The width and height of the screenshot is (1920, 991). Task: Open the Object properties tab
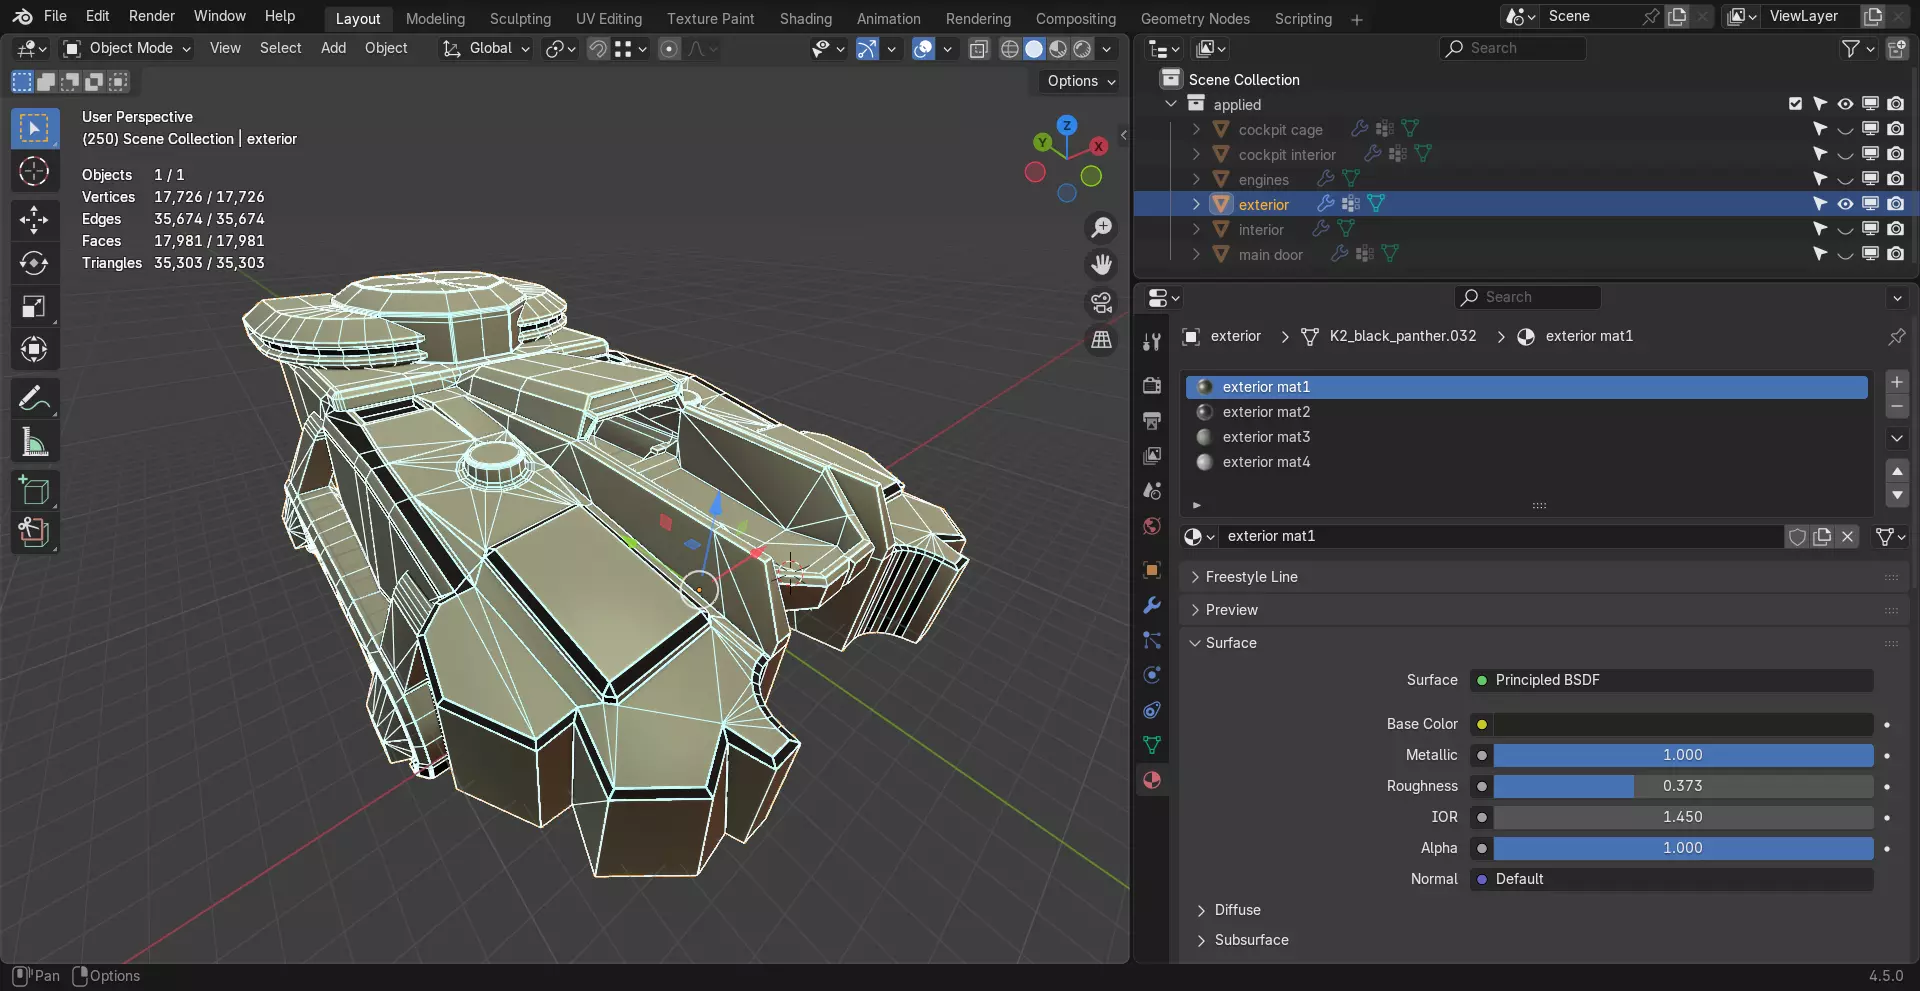(1152, 570)
